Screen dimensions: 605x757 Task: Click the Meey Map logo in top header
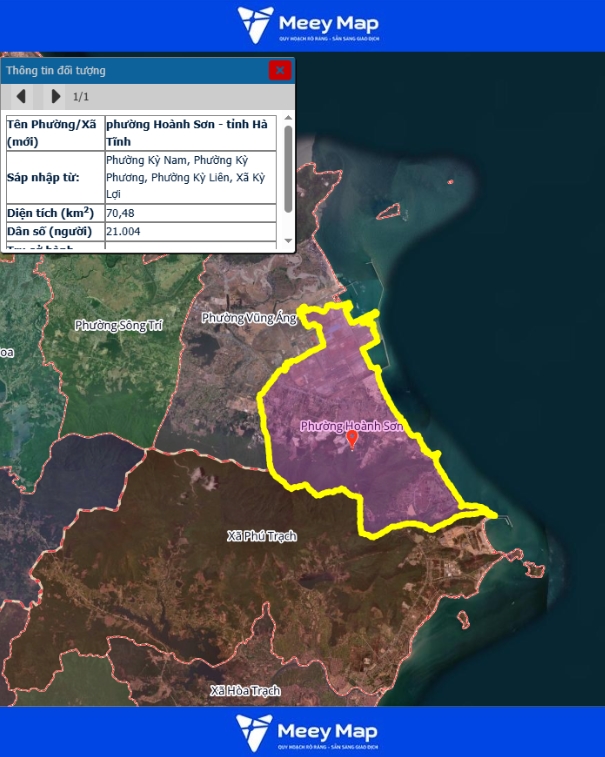[302, 25]
